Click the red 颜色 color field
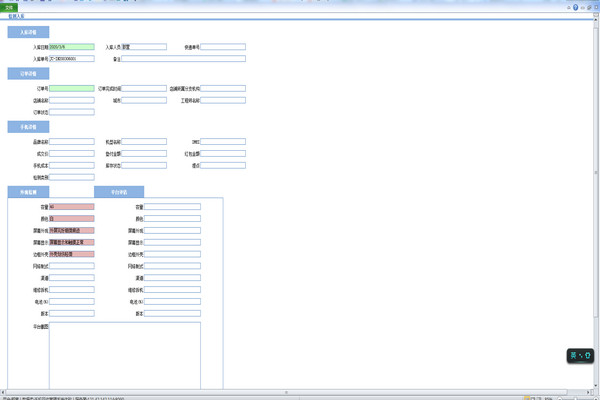Viewport: 600px width, 400px height. pos(72,219)
